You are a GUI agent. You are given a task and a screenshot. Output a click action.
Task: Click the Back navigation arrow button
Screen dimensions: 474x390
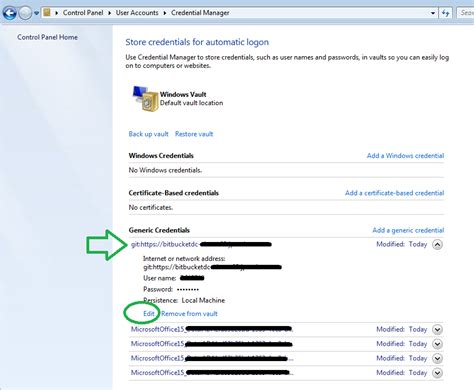(x=9, y=13)
